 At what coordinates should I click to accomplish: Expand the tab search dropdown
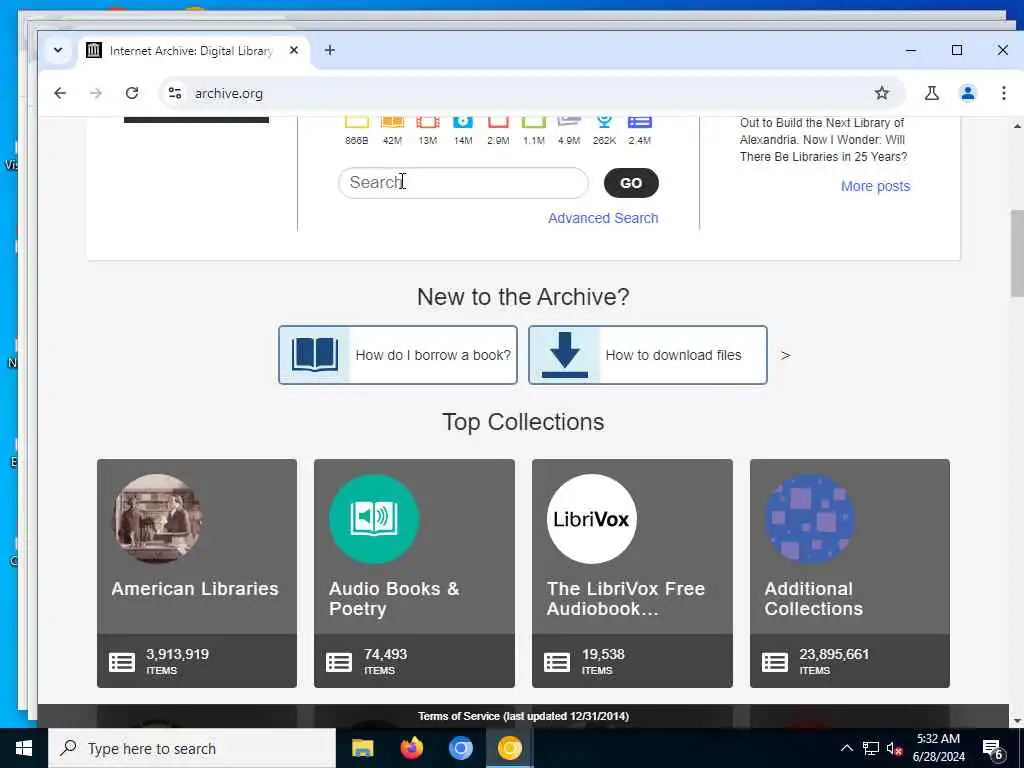58,50
